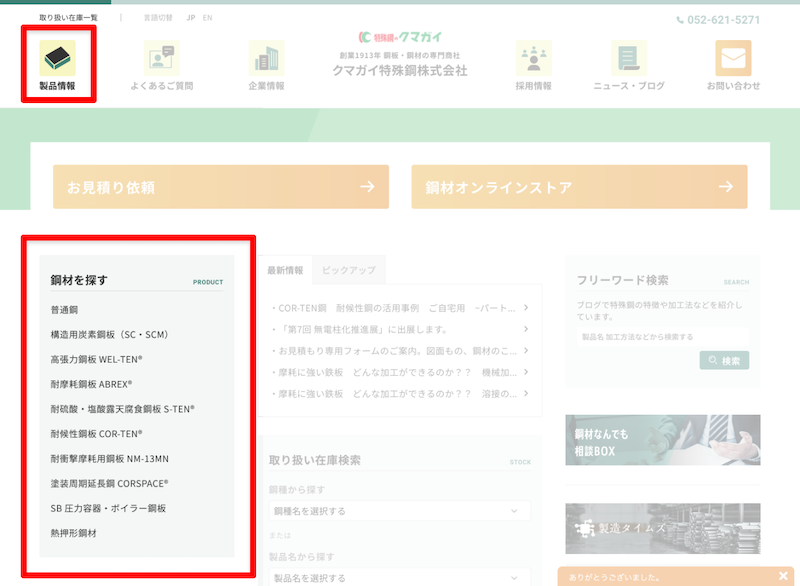Screen dimensions: 800x586
Task: Open 高張力鋼板 WEL-TEN link
Action: point(96,359)
